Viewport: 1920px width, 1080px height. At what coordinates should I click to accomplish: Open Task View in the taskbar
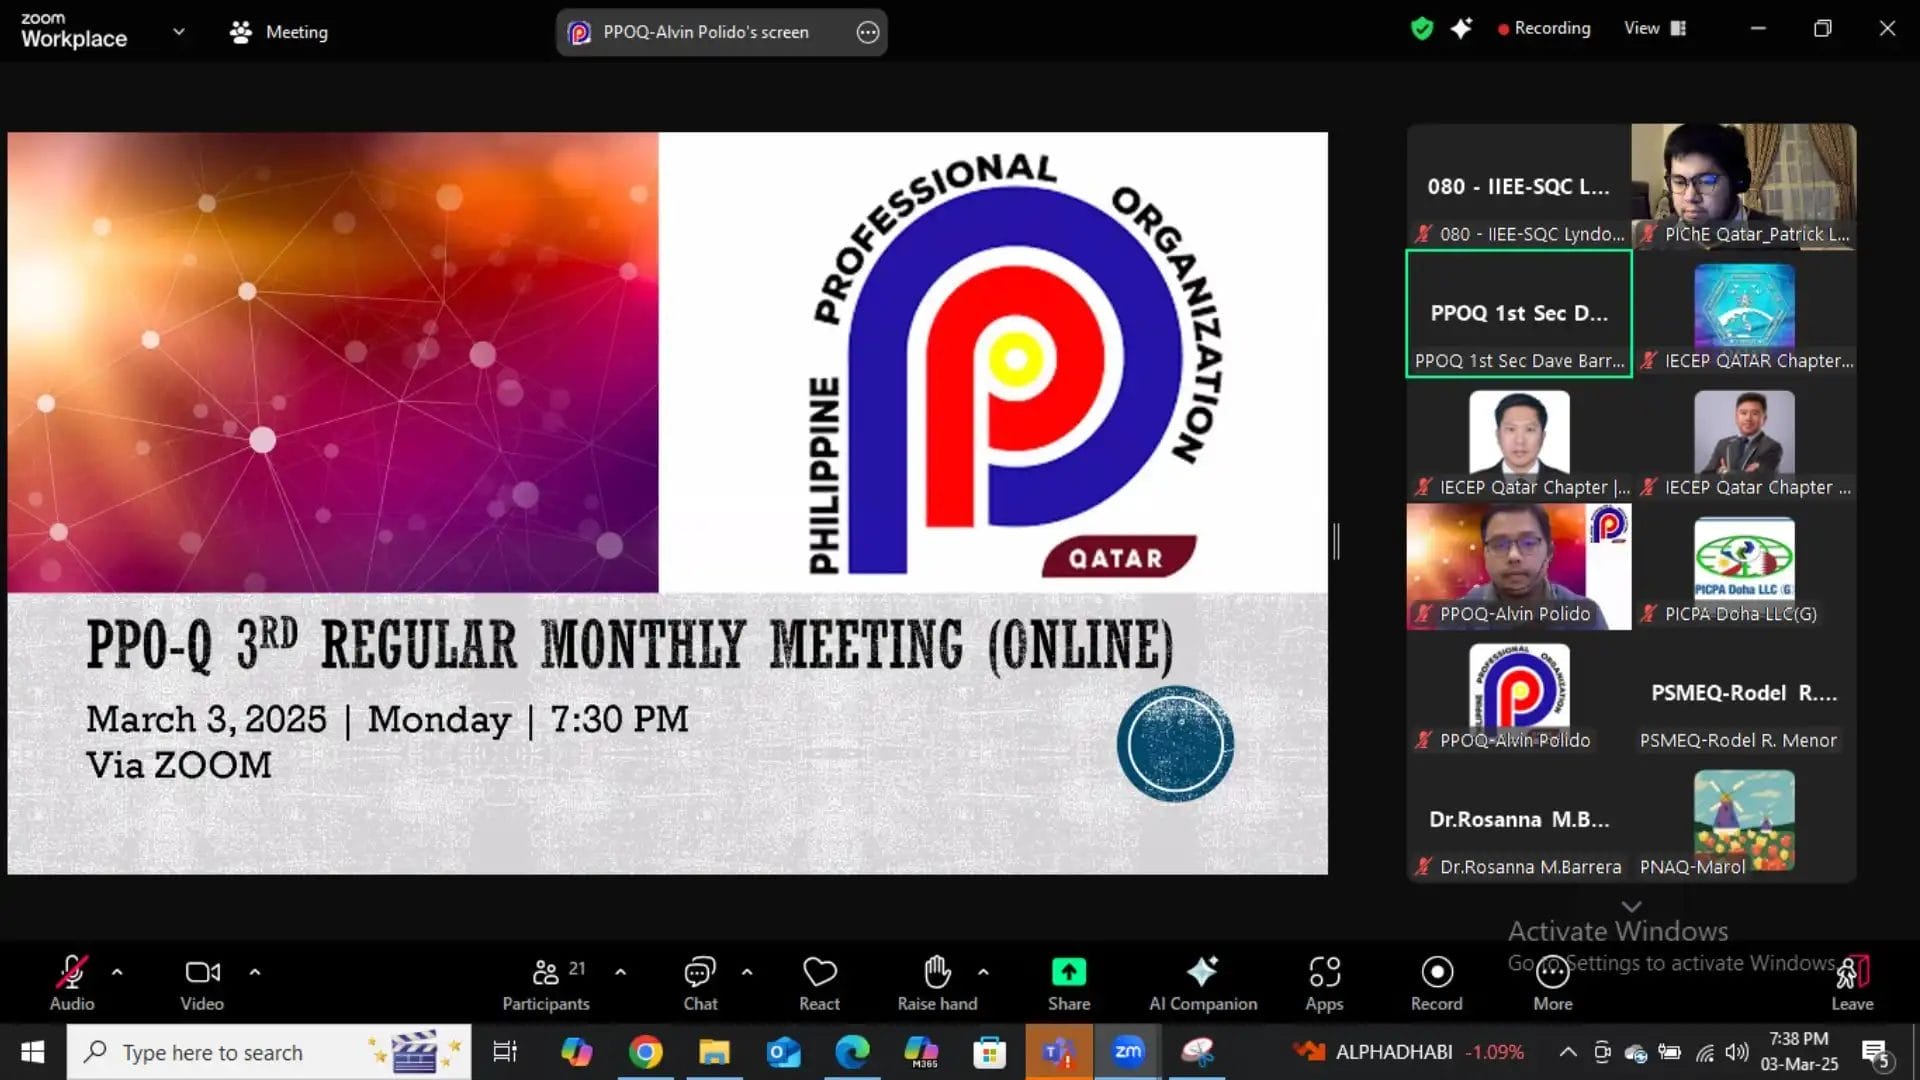pos(505,1052)
